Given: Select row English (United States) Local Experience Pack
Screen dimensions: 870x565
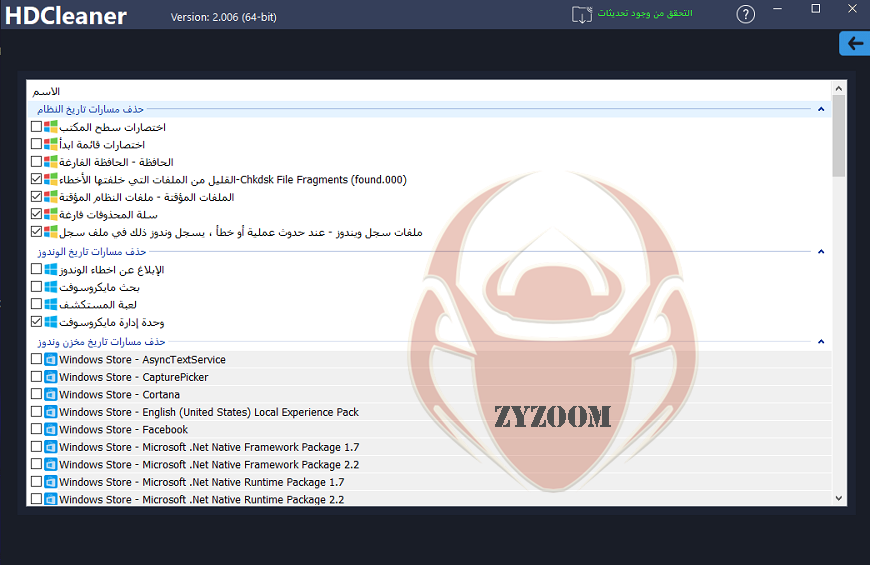Looking at the screenshot, I should coord(429,412).
